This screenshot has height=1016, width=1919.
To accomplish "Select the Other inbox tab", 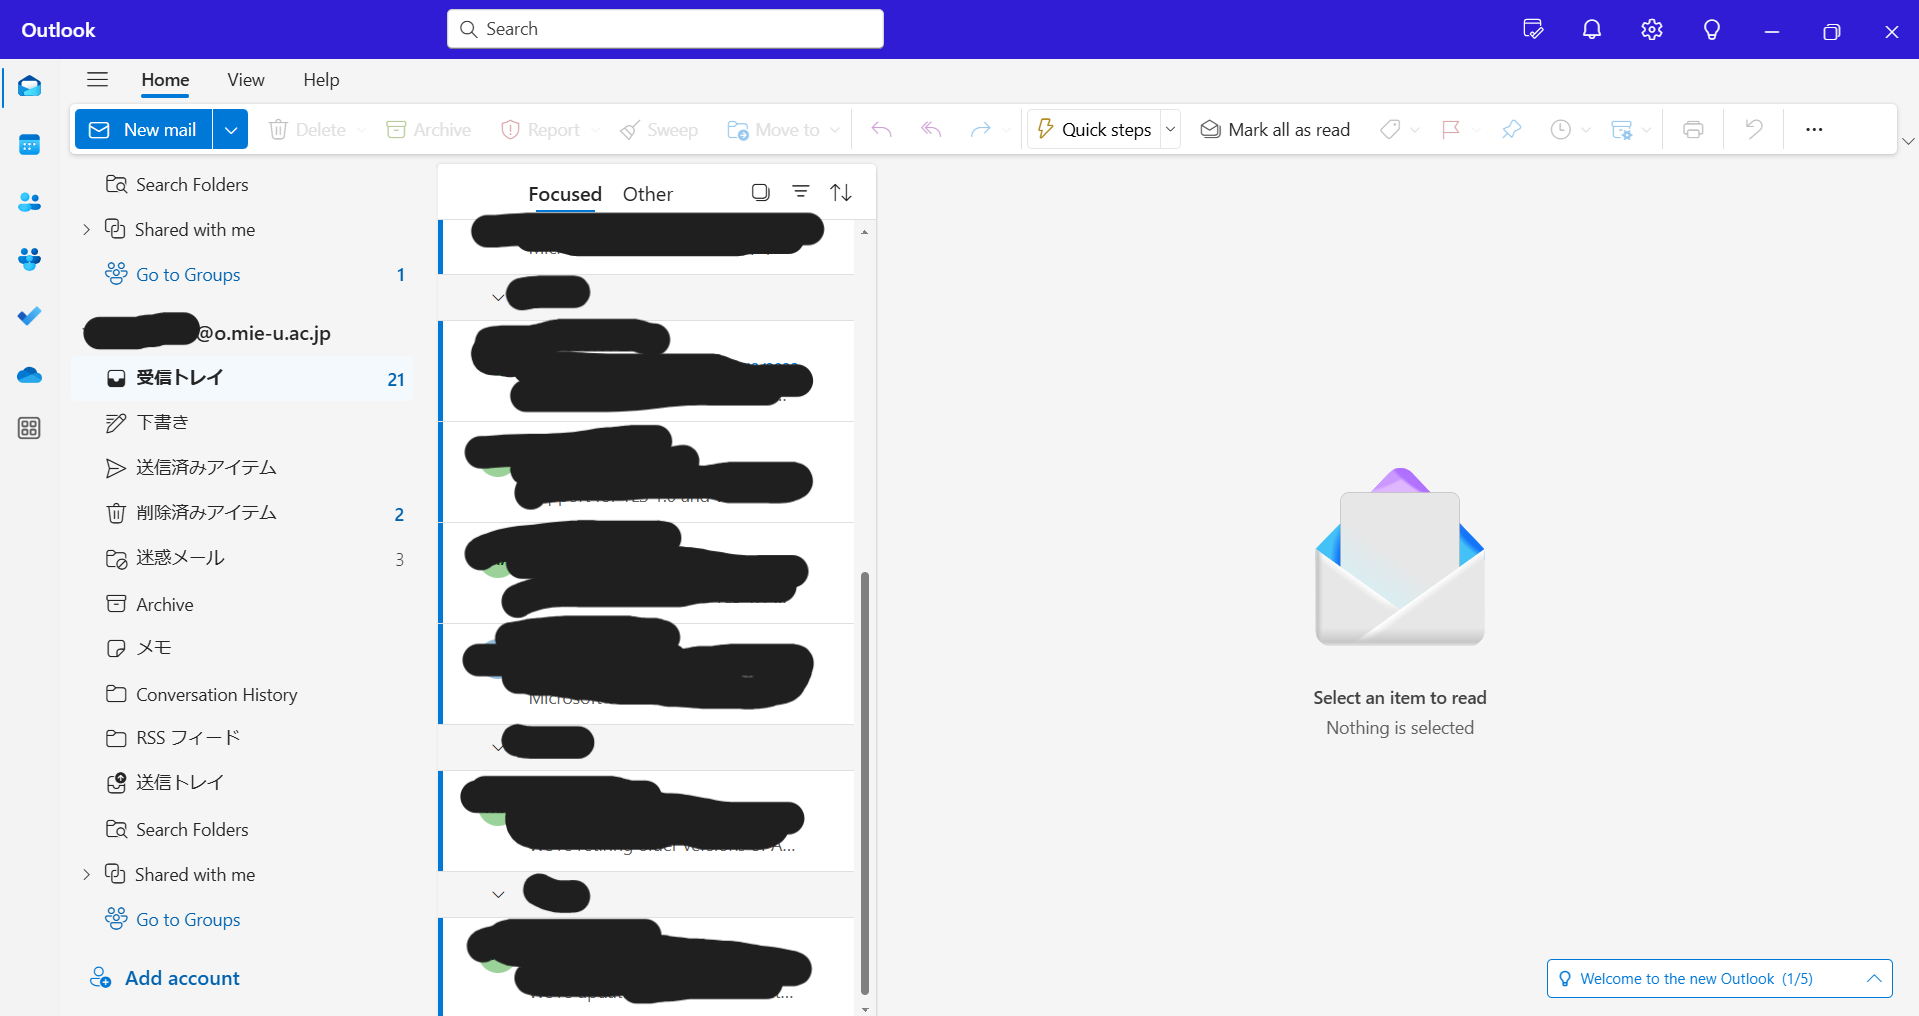I will coord(648,194).
